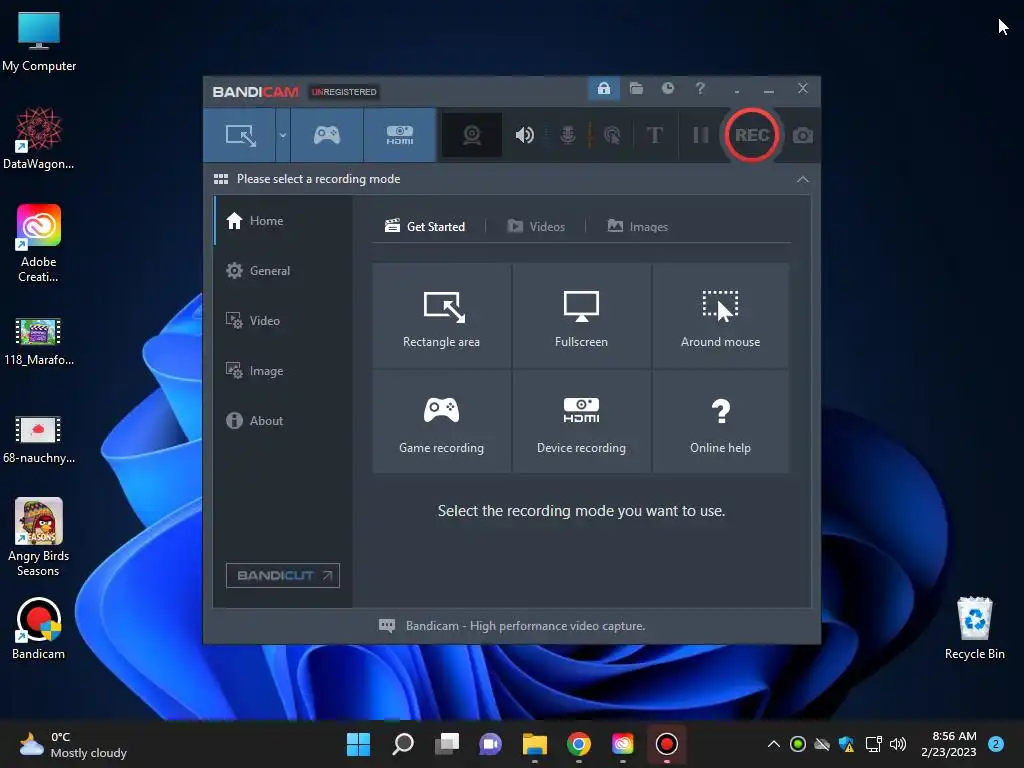Show hidden tray icons chevron
The image size is (1024, 768).
(x=773, y=744)
